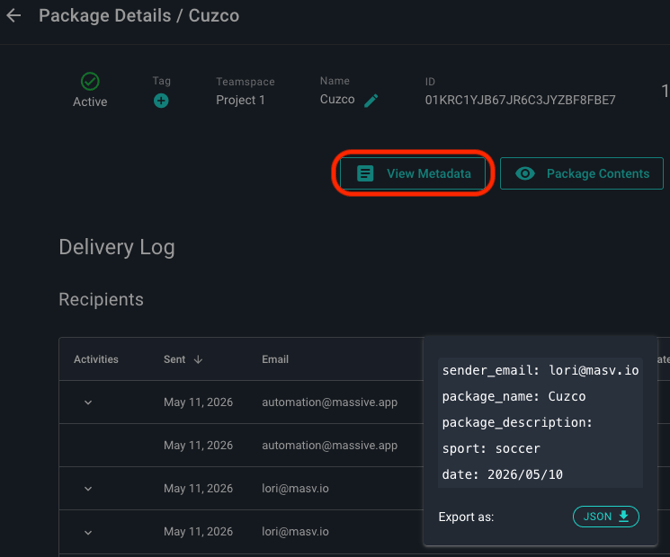The image size is (670, 557).
Task: Click May 11, 2026 in first row
Action: tap(198, 402)
